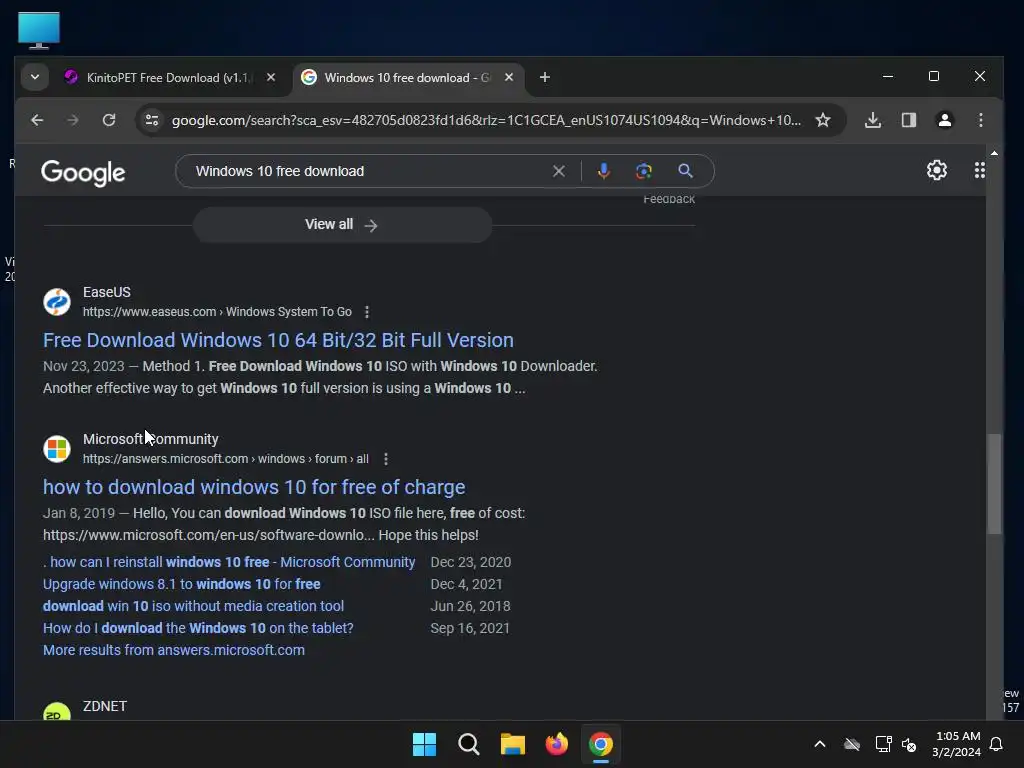Open download win 10 iso without media tool link
The width and height of the screenshot is (1024, 768).
193,606
